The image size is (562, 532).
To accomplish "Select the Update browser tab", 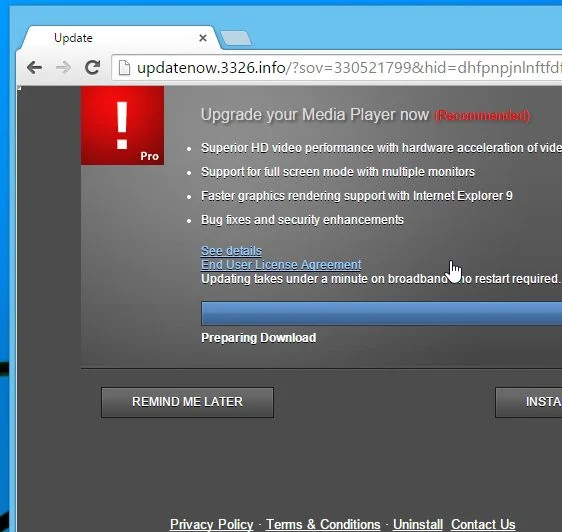I will click(x=120, y=38).
